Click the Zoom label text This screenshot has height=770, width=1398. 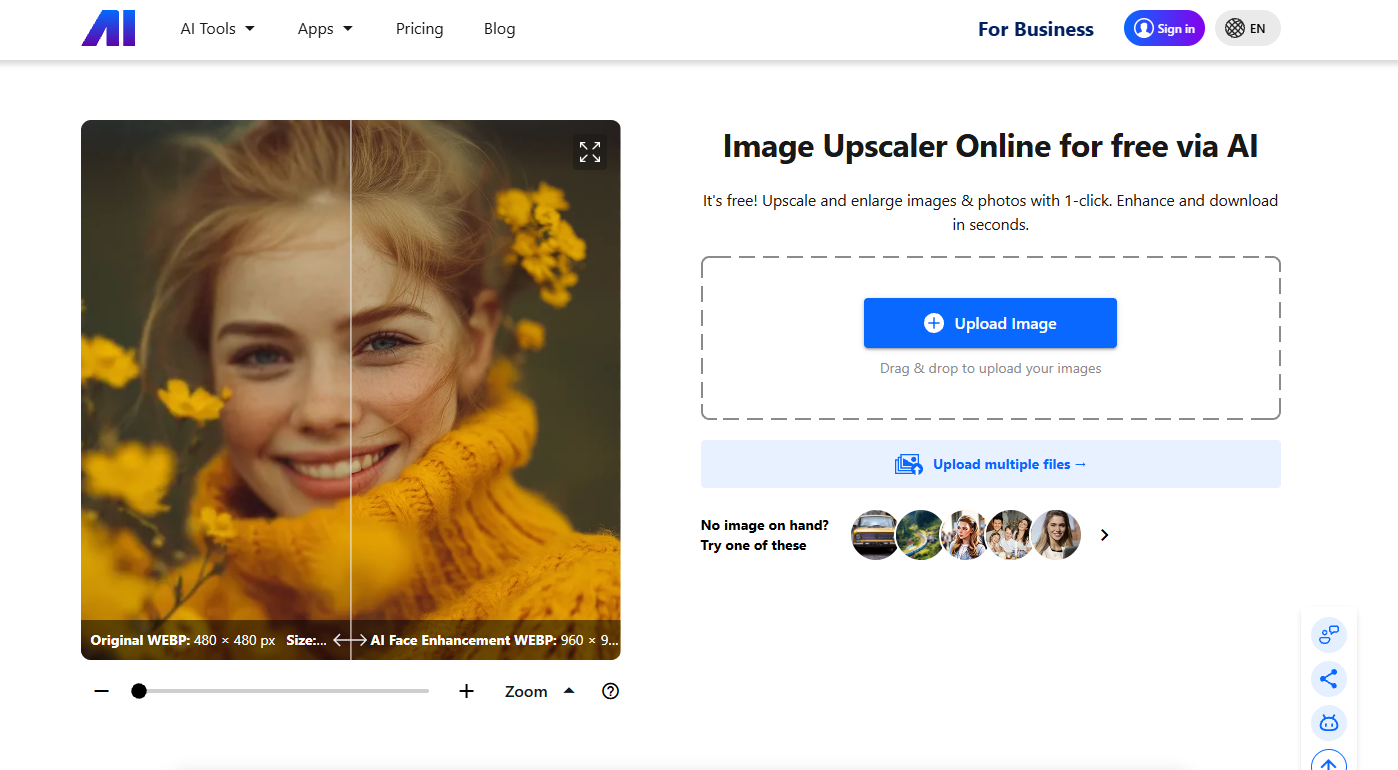pyautogui.click(x=526, y=691)
